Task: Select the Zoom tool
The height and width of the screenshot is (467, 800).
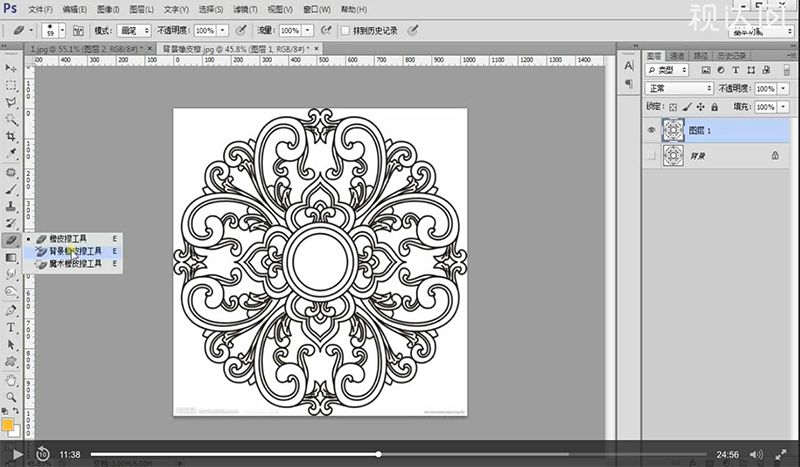Action: (x=11, y=397)
